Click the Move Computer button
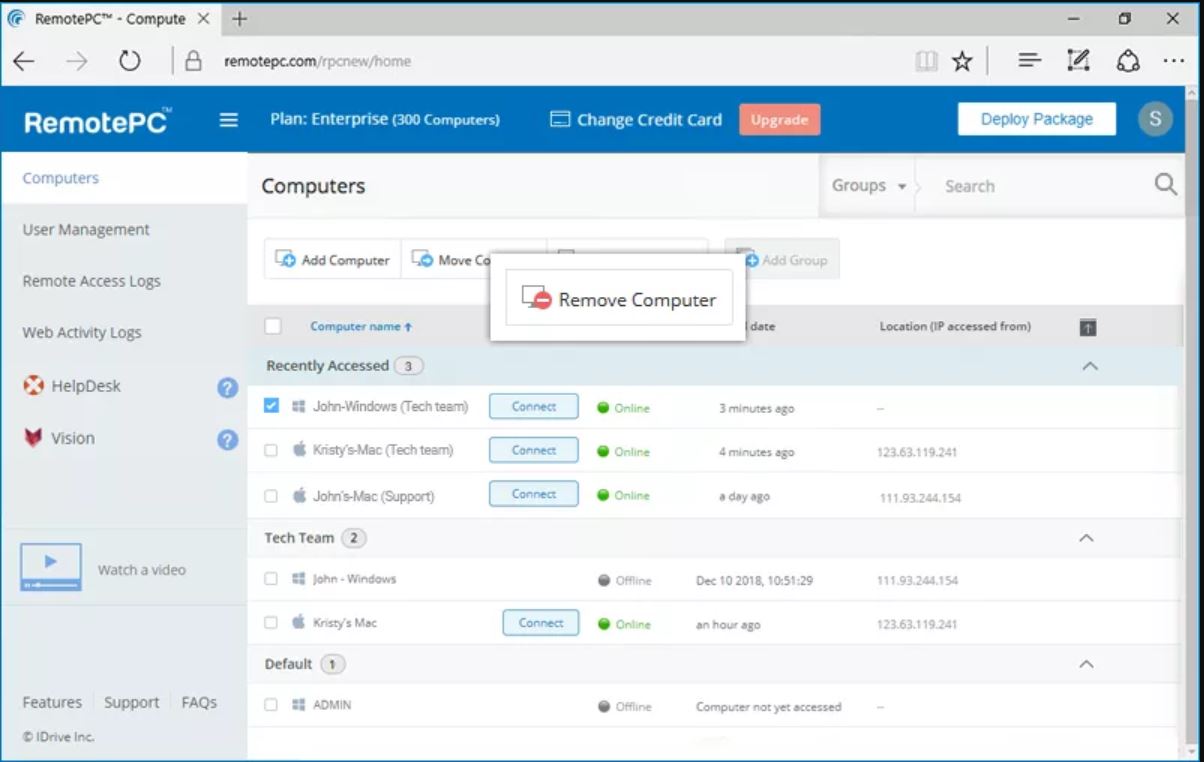The width and height of the screenshot is (1204, 762). (446, 259)
